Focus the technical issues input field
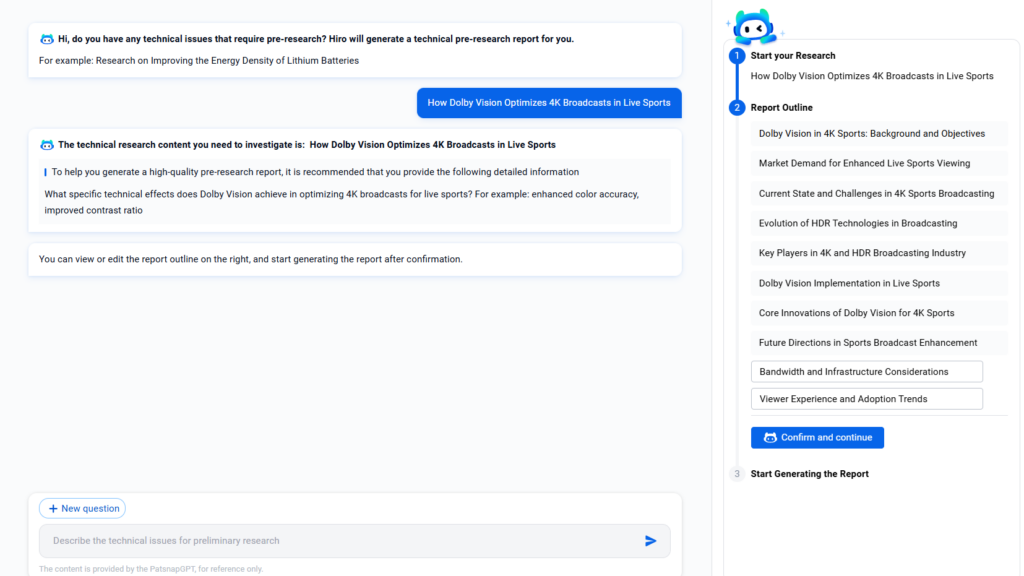1024x576 pixels. [x=340, y=541]
